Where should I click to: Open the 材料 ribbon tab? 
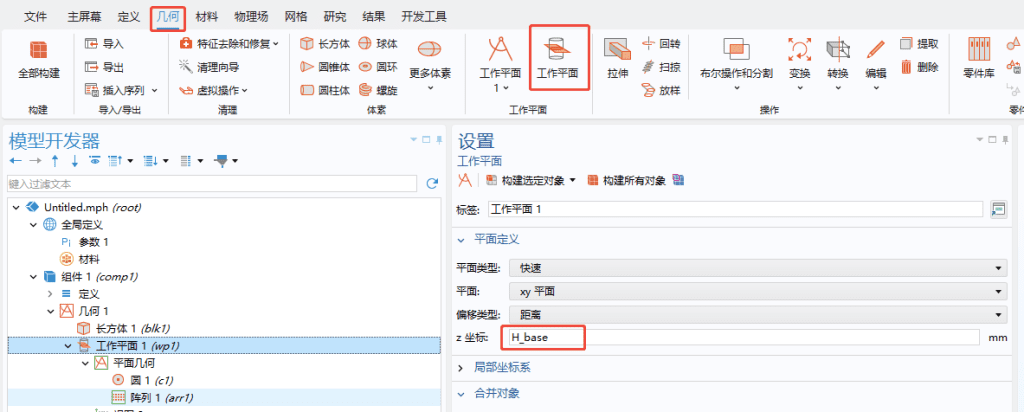tap(207, 16)
